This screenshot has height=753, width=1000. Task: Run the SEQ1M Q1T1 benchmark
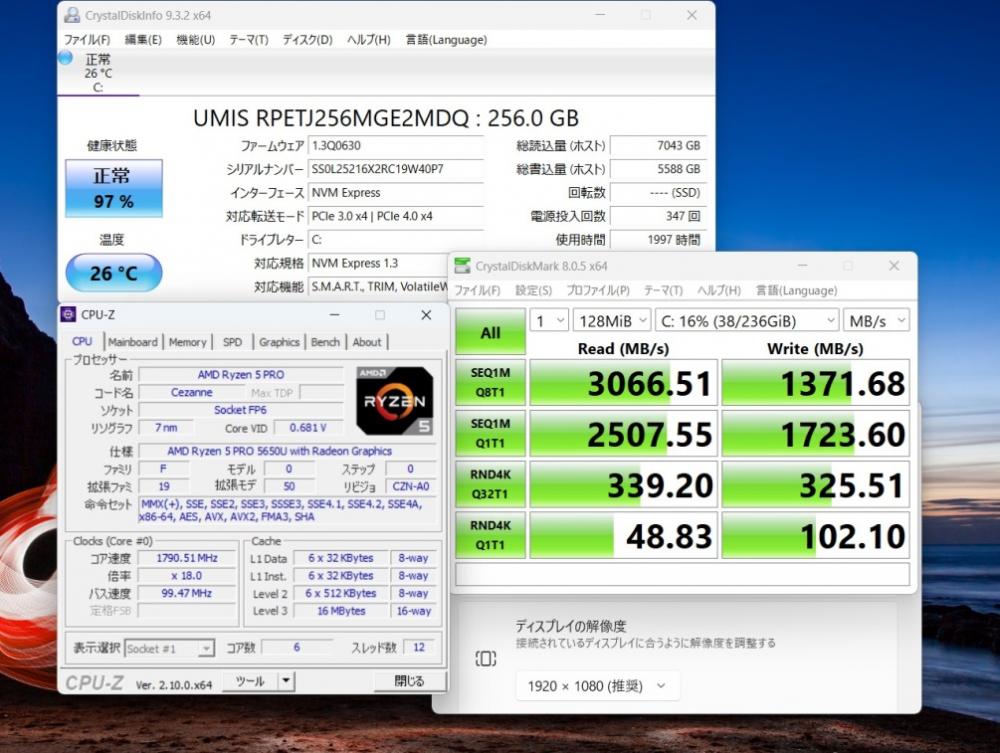coord(490,434)
